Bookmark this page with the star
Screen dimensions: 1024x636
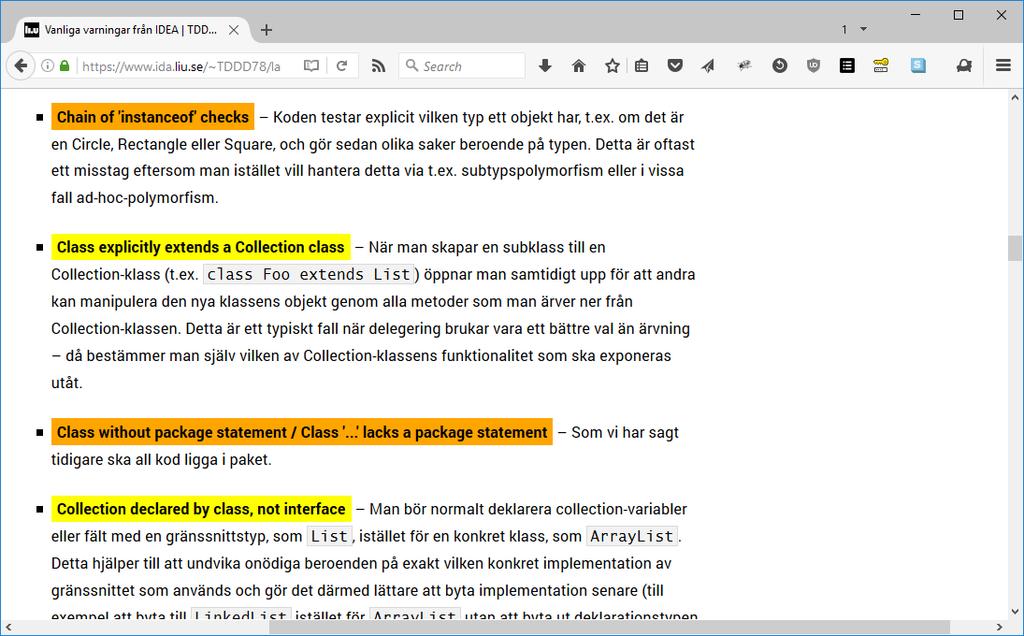point(612,65)
